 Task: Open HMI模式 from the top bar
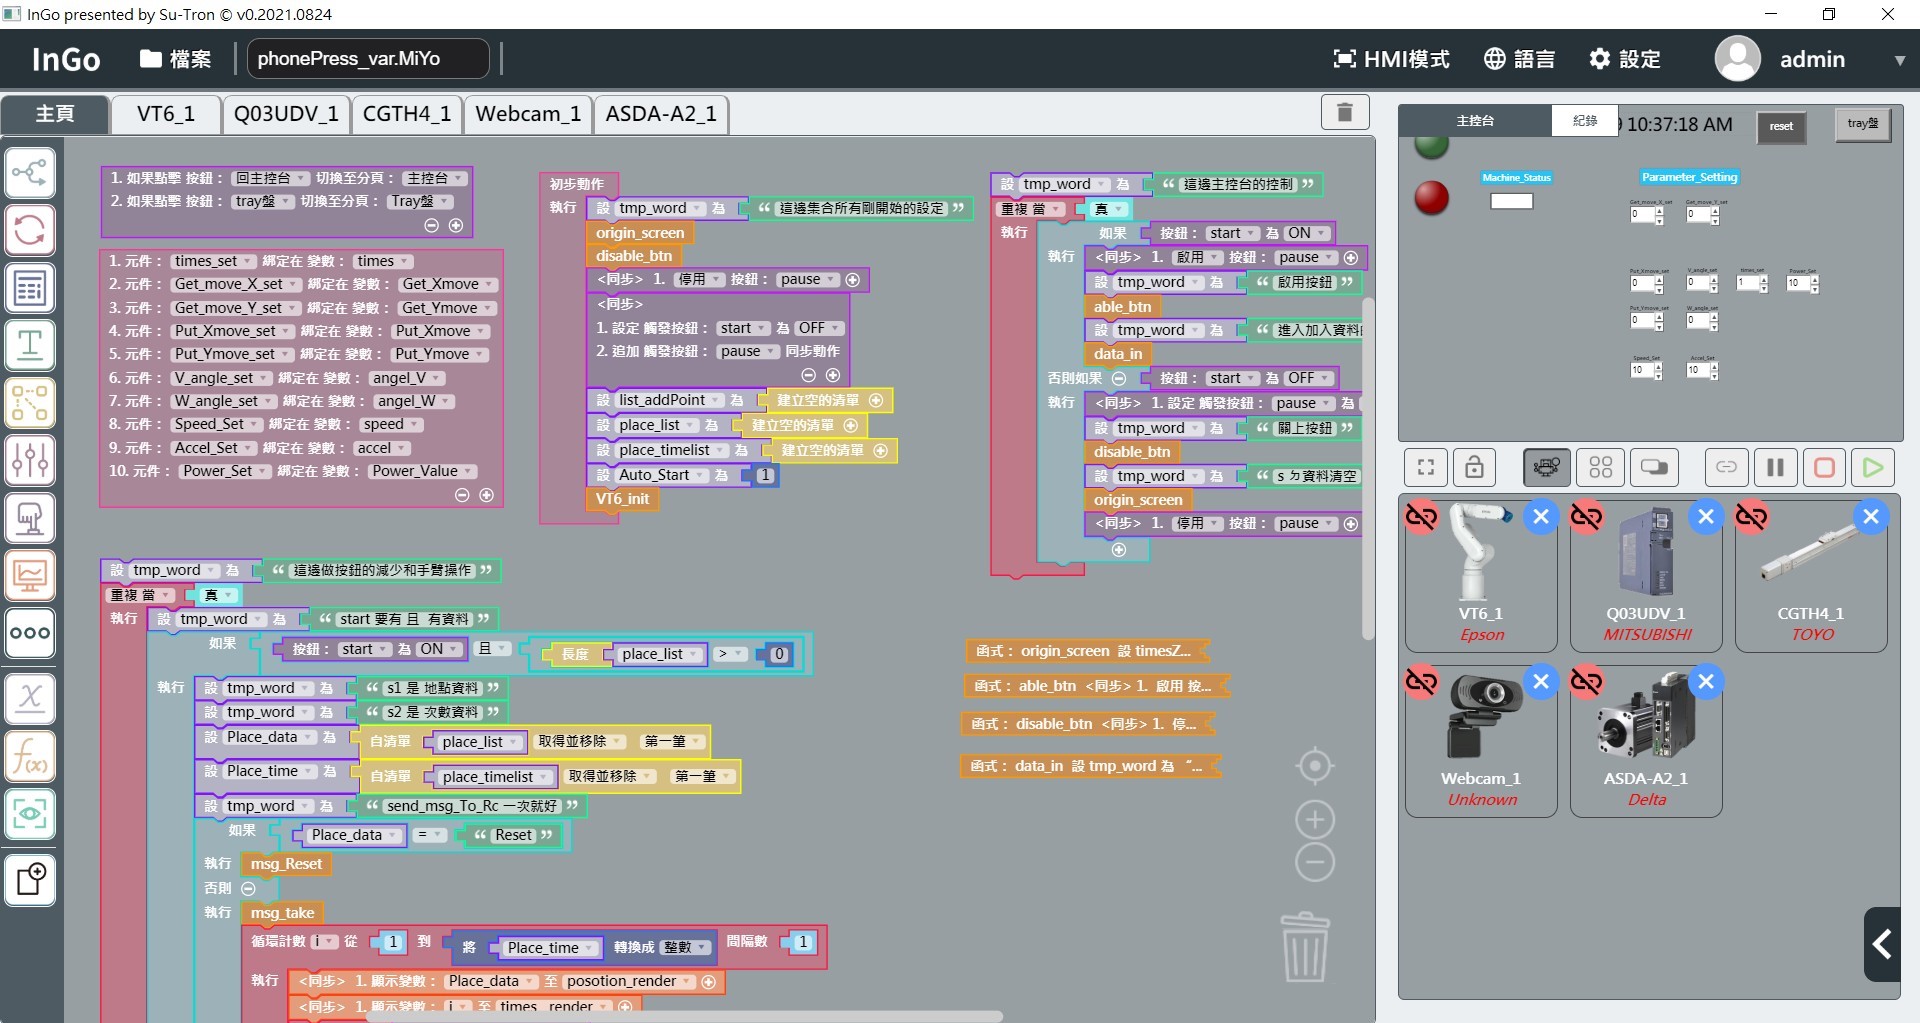pos(1391,59)
